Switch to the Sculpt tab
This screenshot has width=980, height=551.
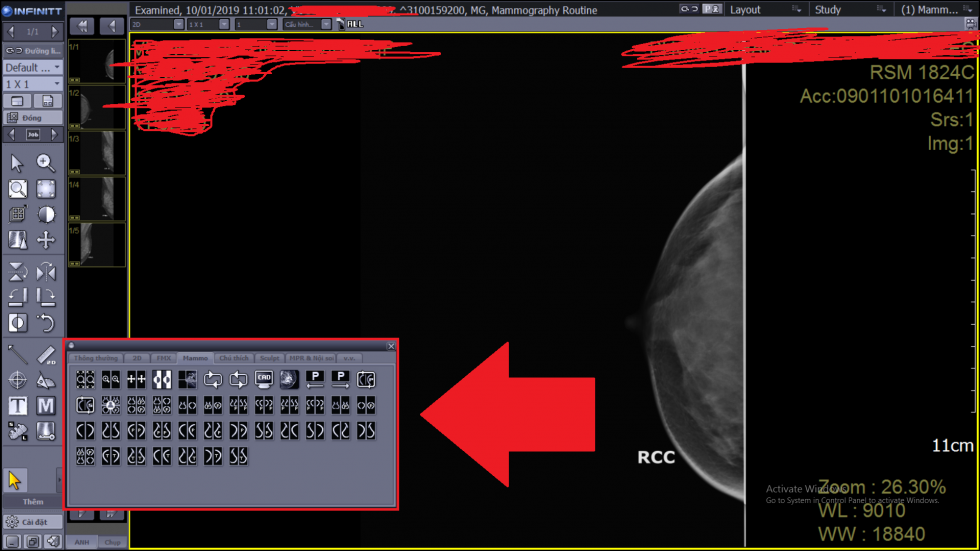(269, 357)
